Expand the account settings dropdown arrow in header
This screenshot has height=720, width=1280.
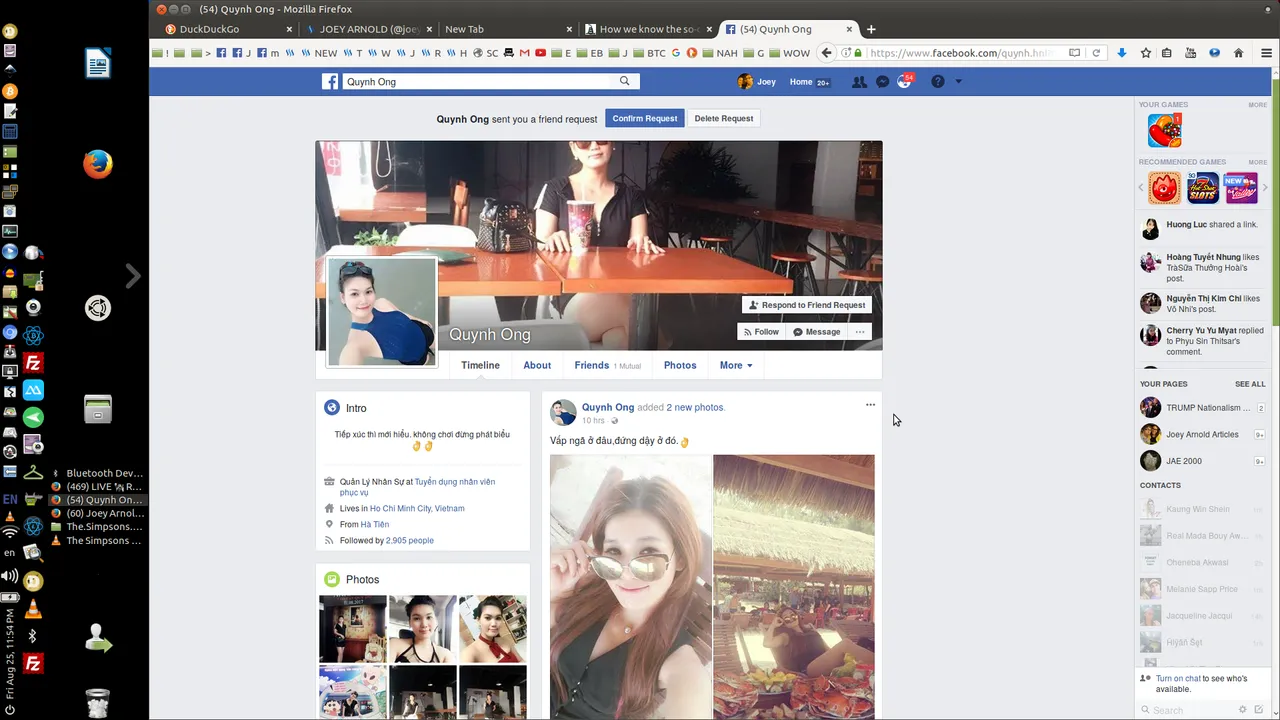click(x=958, y=82)
